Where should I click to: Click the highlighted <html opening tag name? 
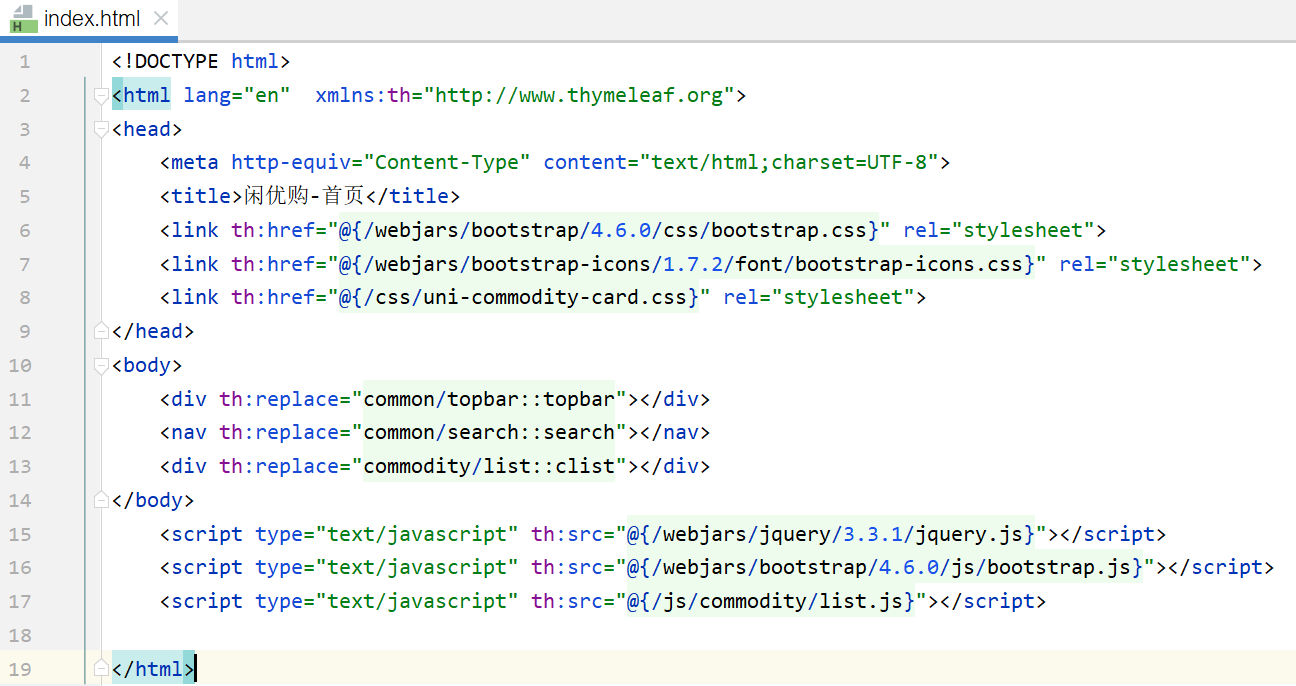click(141, 96)
